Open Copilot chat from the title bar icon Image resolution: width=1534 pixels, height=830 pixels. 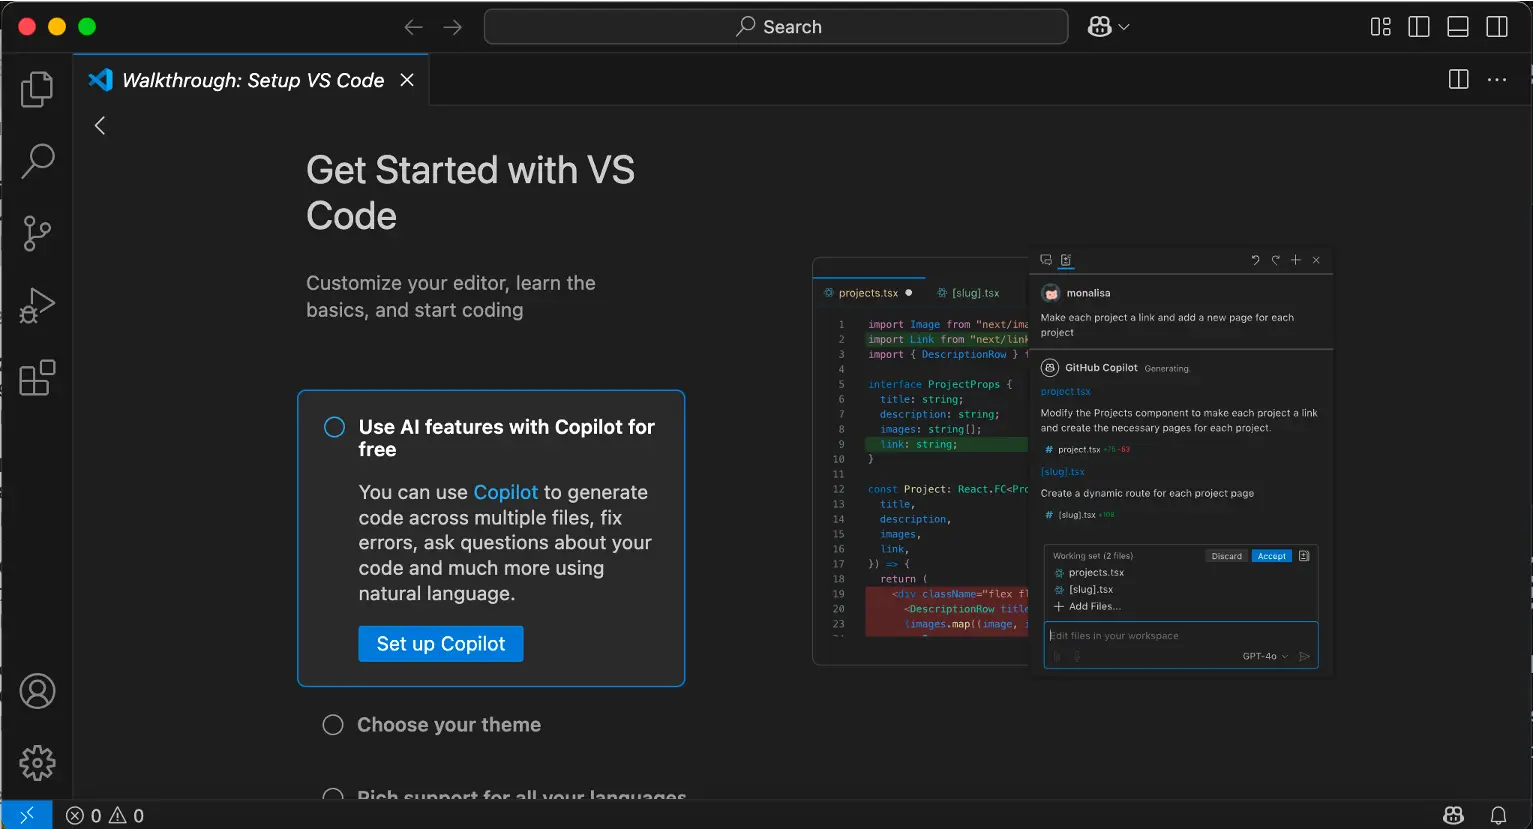pos(1100,27)
